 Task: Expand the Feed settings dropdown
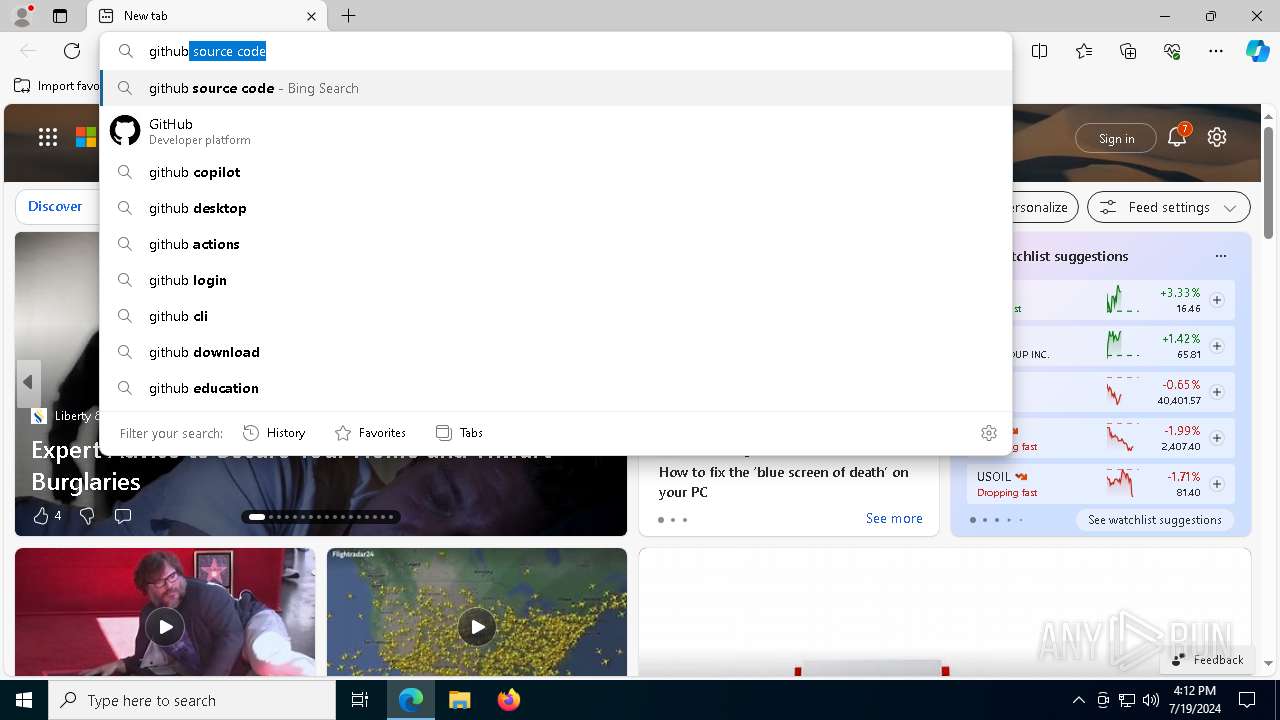tap(1169, 207)
